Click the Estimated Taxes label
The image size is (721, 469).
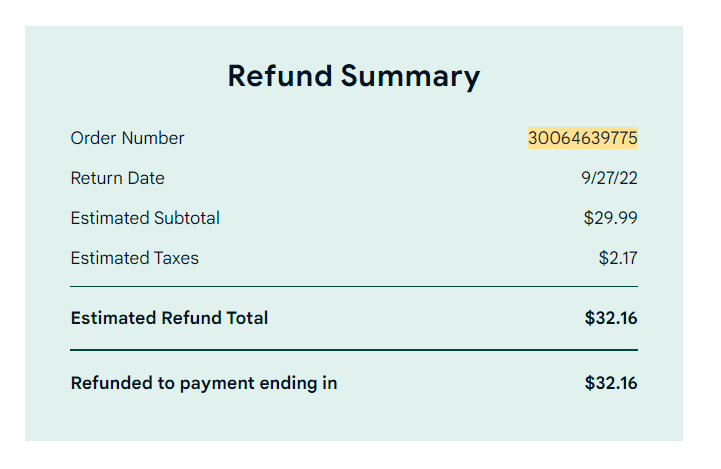click(x=135, y=258)
